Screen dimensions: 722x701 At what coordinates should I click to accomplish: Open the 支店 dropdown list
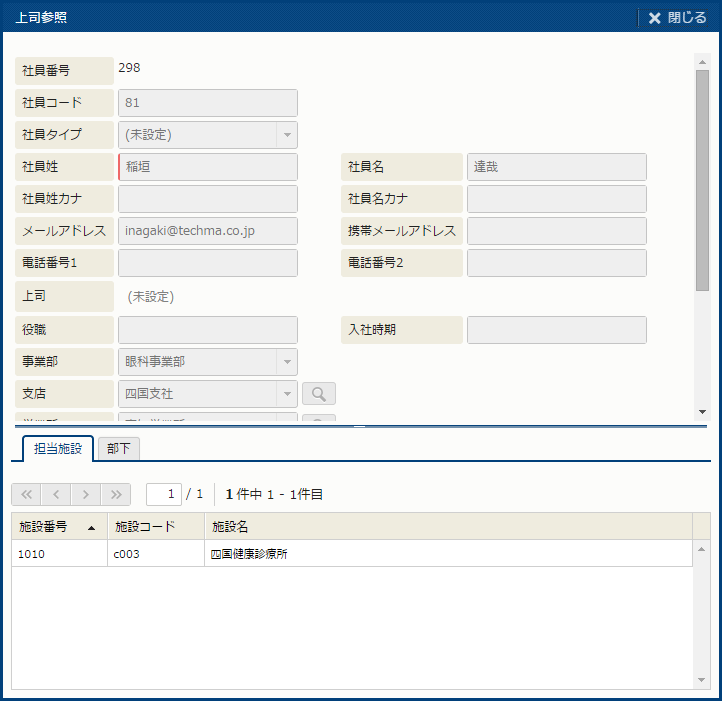pyautogui.click(x=286, y=394)
